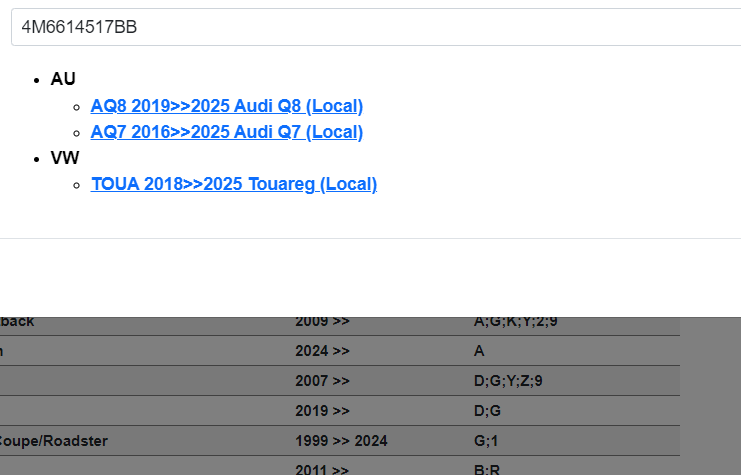Image resolution: width=741 pixels, height=475 pixels.
Task: Open the TOUA 2018>>2025 Touareg link
Action: coord(233,184)
